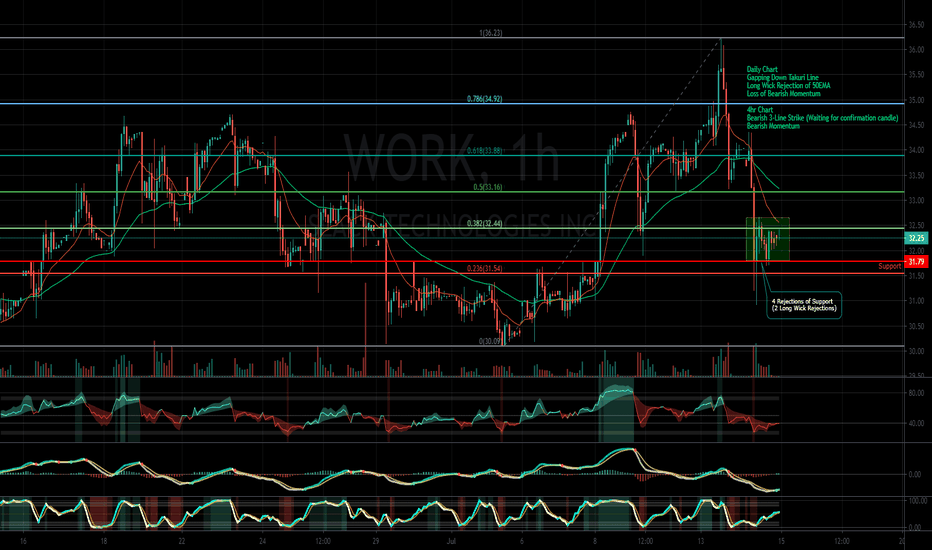The image size is (932, 550).
Task: Click 'Long Wick Rejection of 50EMA' text
Action: (x=788, y=86)
